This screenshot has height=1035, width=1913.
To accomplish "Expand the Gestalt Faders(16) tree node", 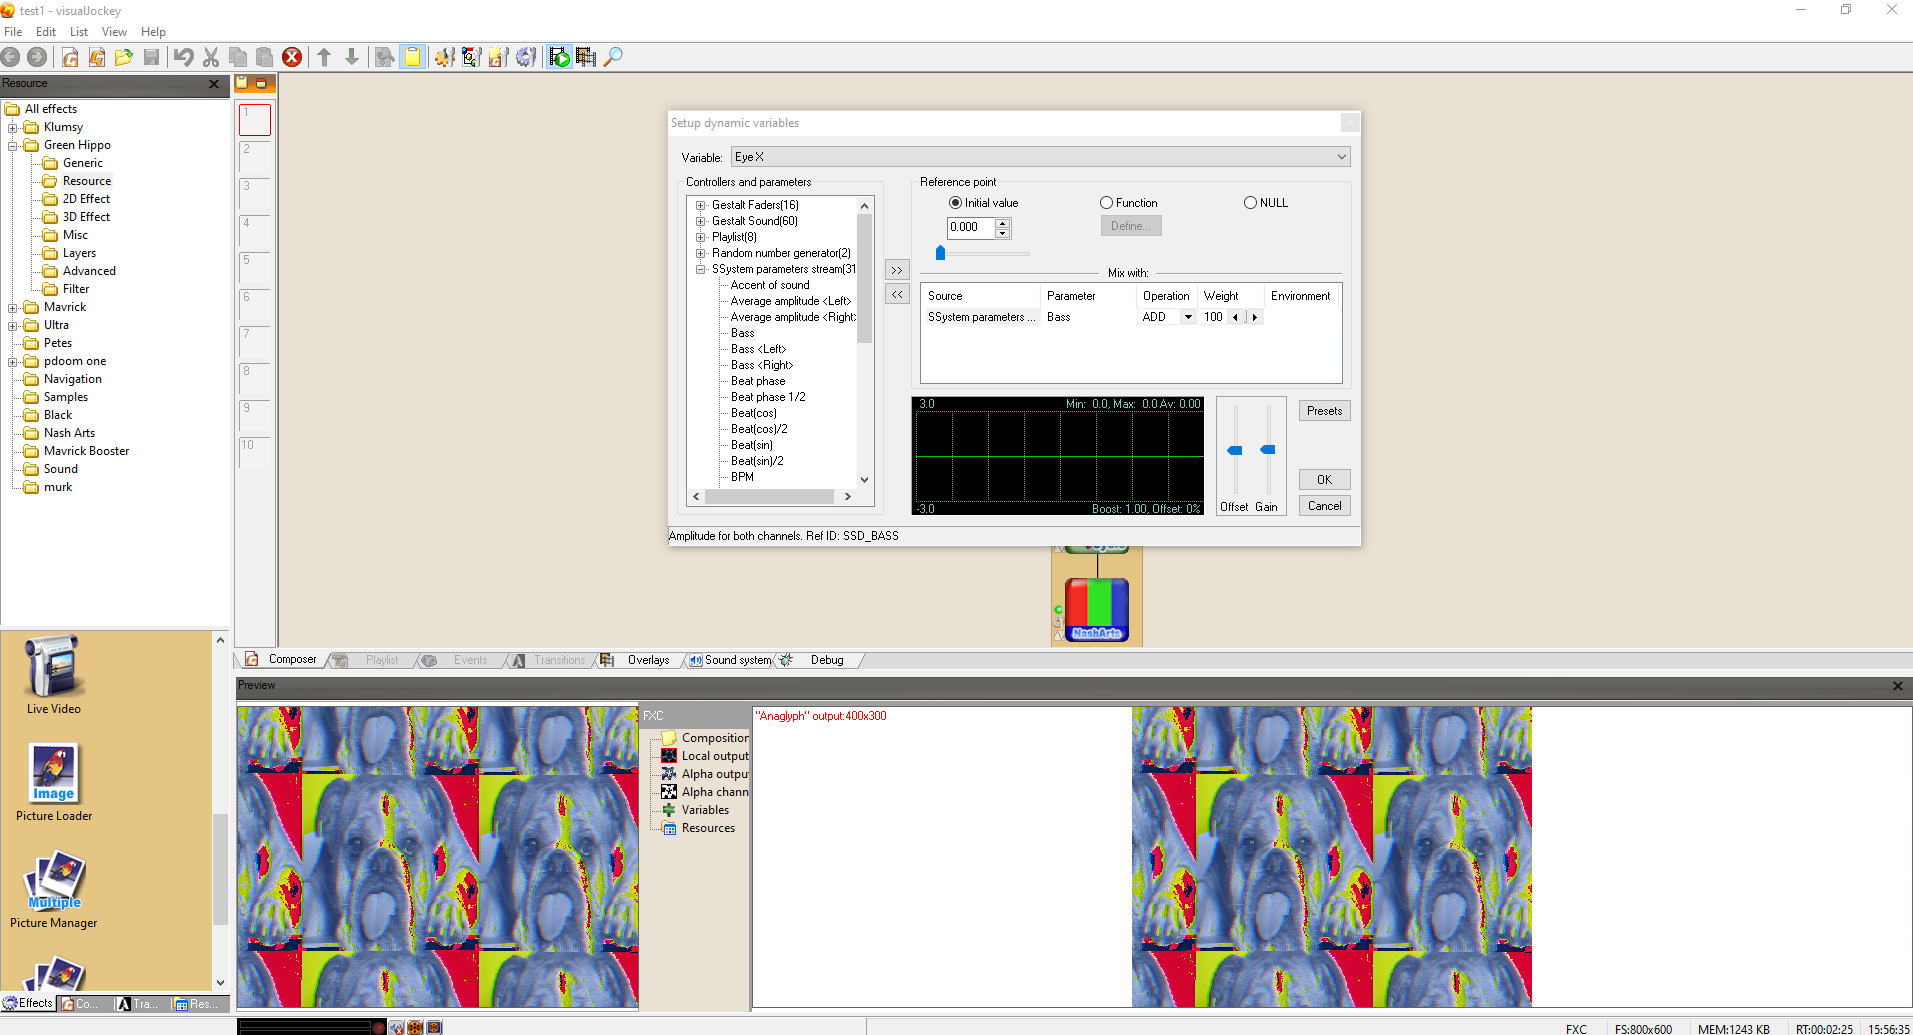I will (x=701, y=205).
